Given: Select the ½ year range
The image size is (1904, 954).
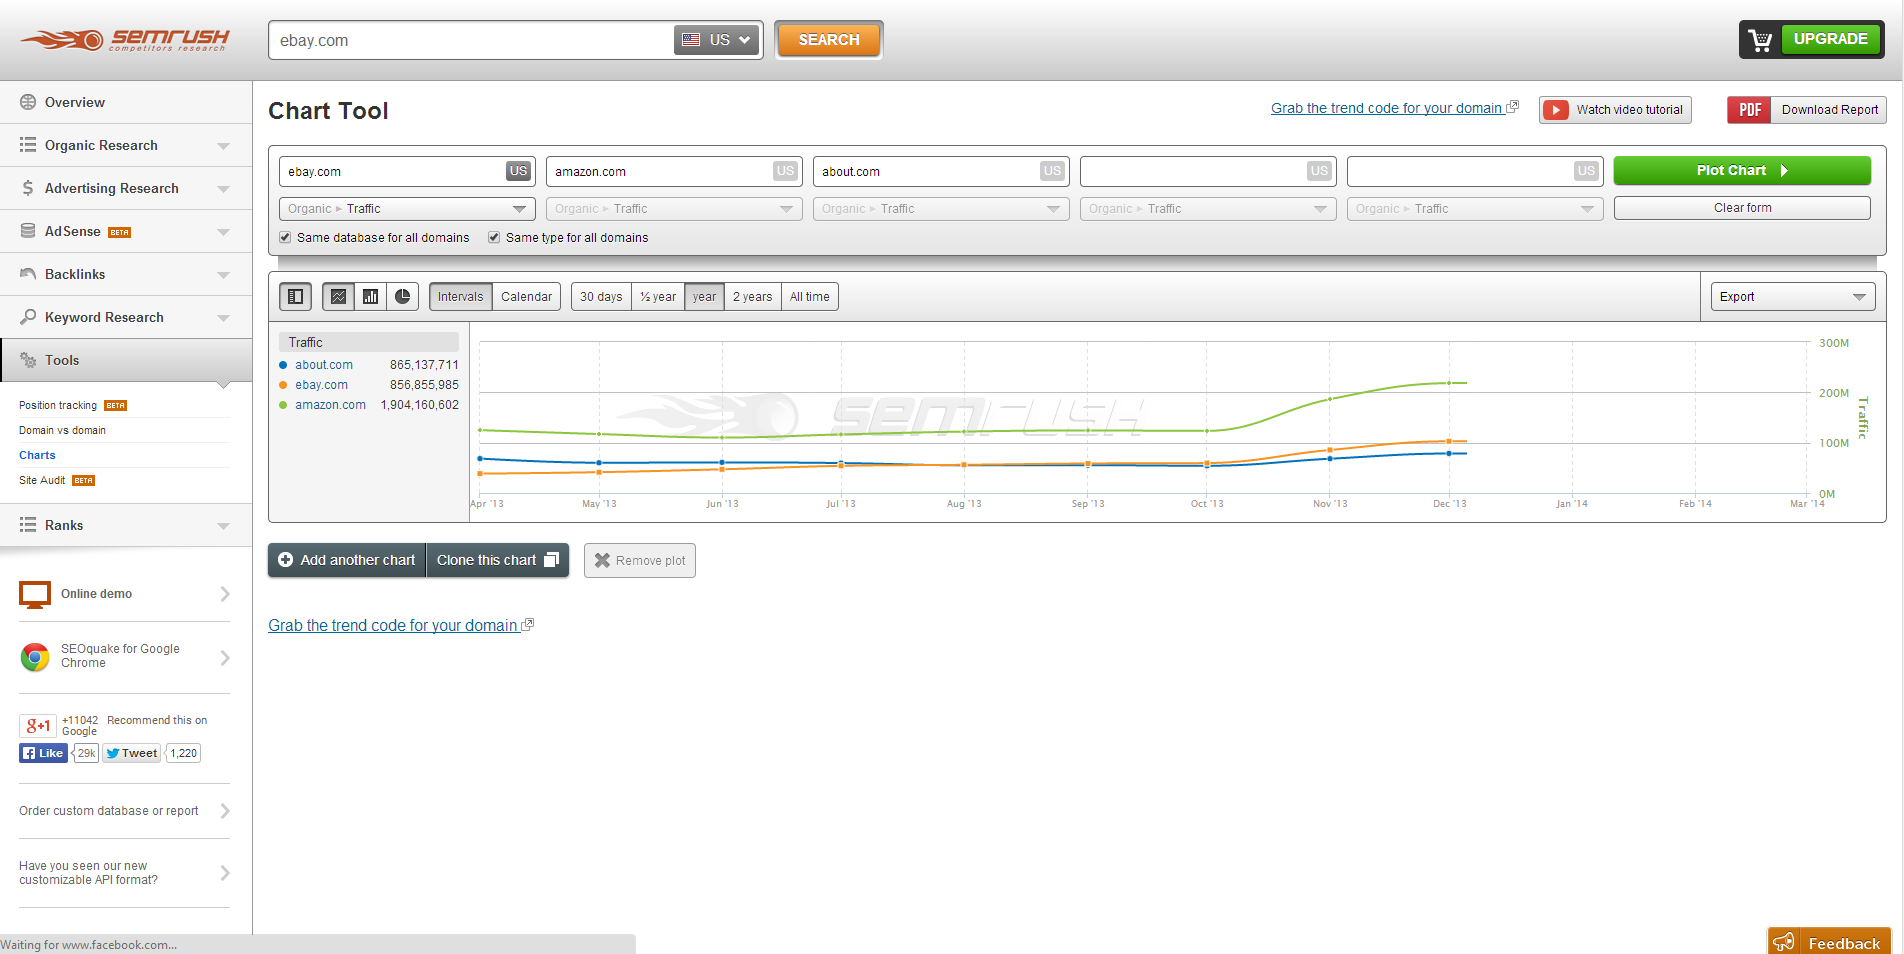Looking at the screenshot, I should point(658,297).
